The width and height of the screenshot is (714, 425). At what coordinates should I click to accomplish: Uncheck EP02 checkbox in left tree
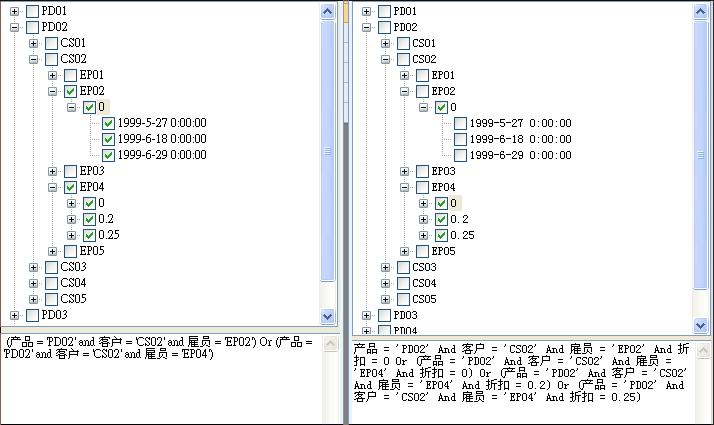pyautogui.click(x=70, y=91)
